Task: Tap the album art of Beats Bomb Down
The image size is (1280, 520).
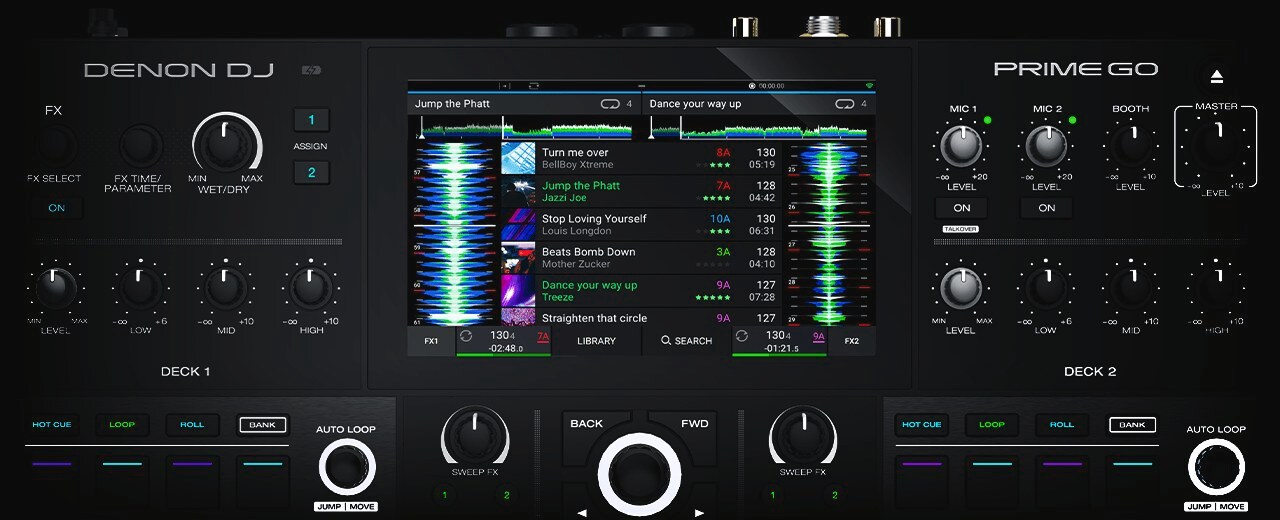Action: [x=519, y=257]
